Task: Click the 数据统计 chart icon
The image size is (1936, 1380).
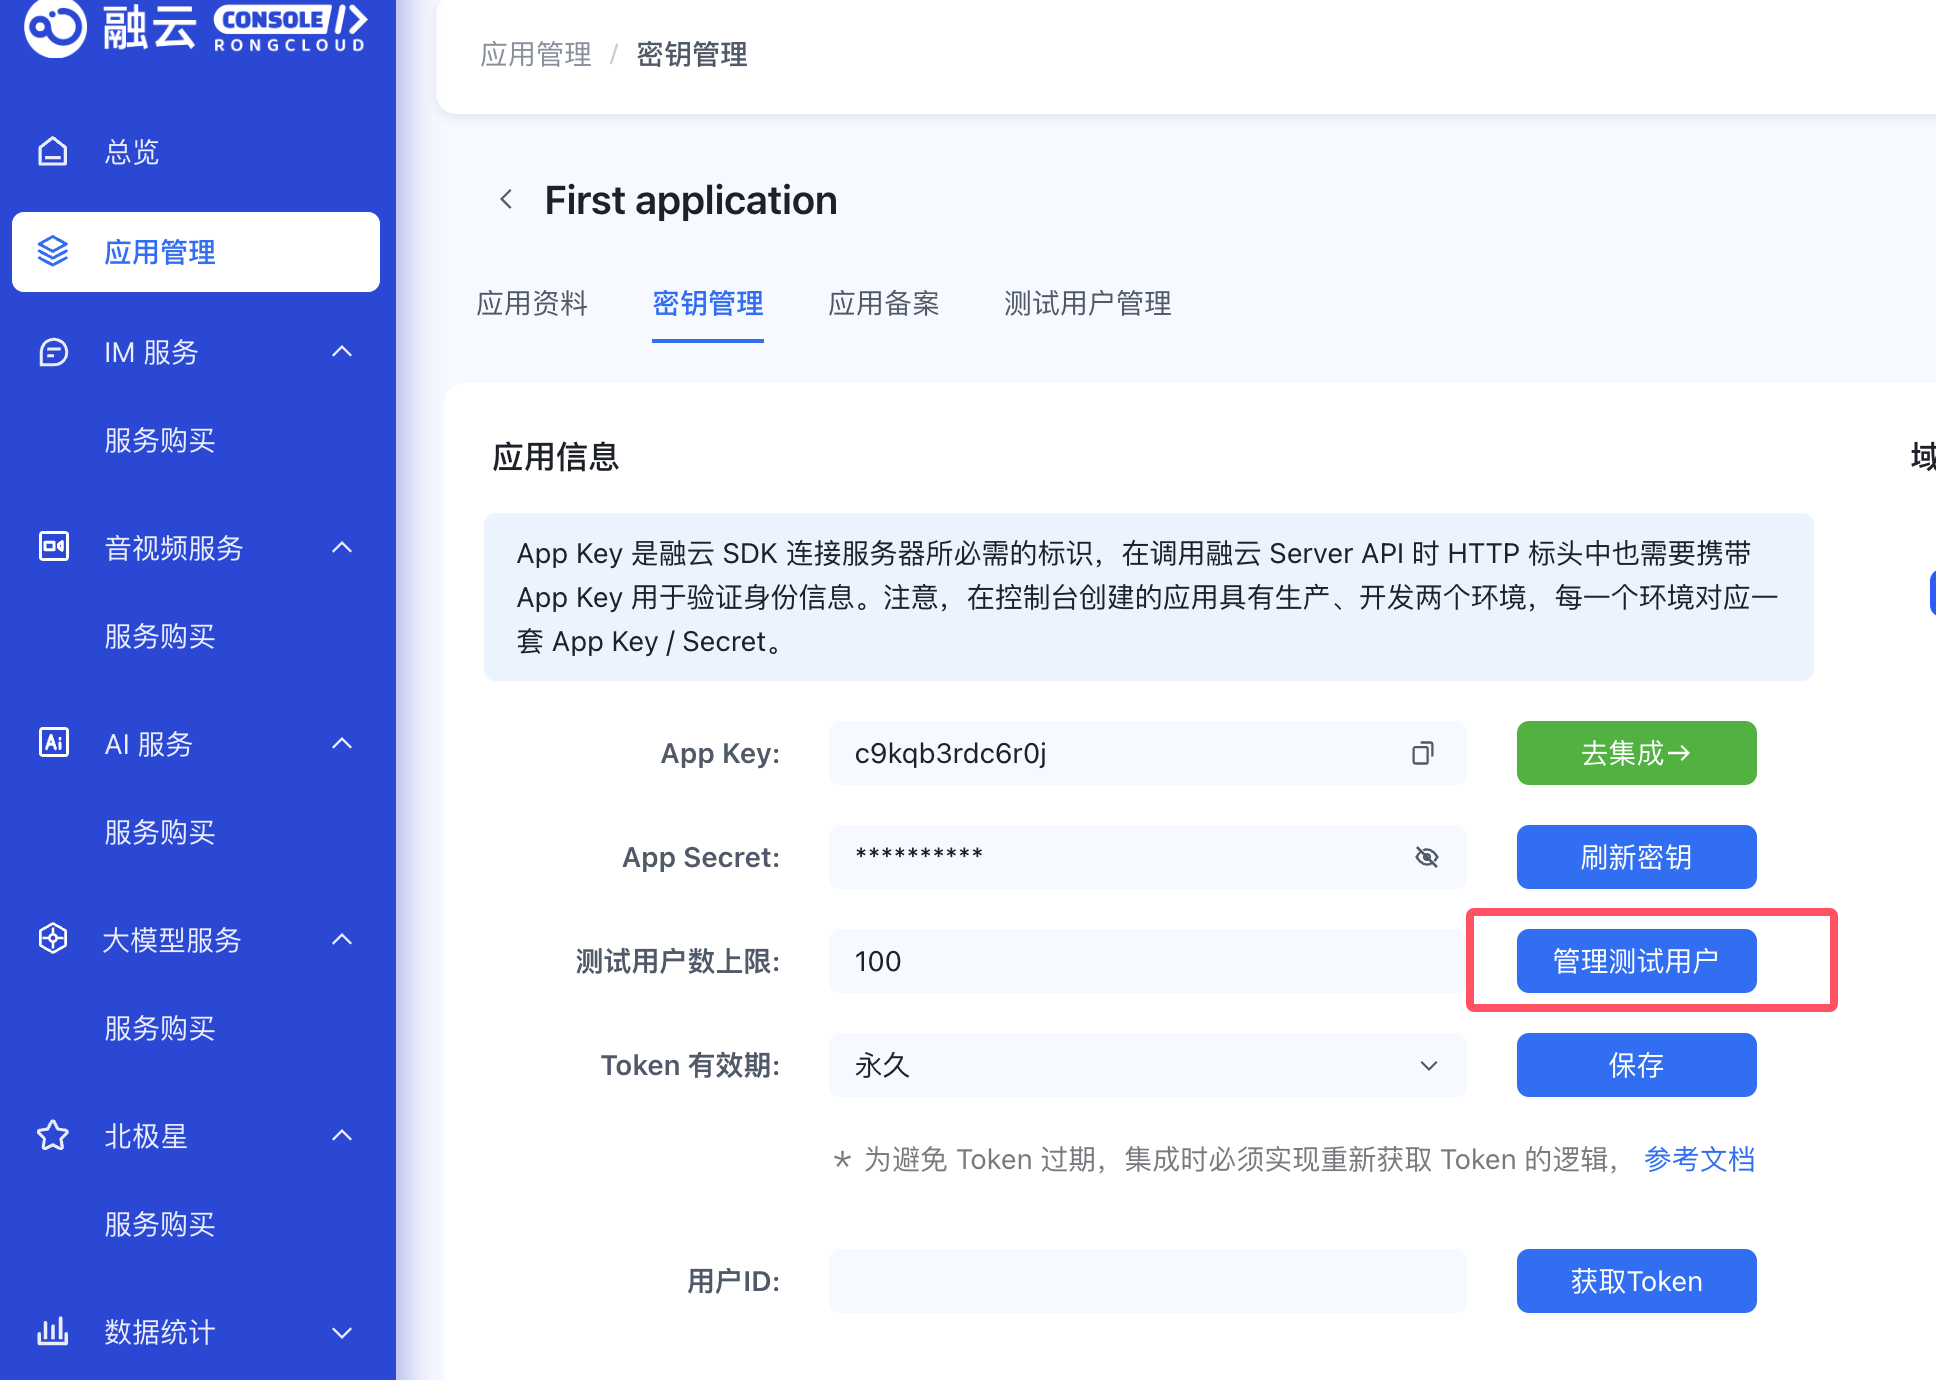Action: [x=53, y=1331]
